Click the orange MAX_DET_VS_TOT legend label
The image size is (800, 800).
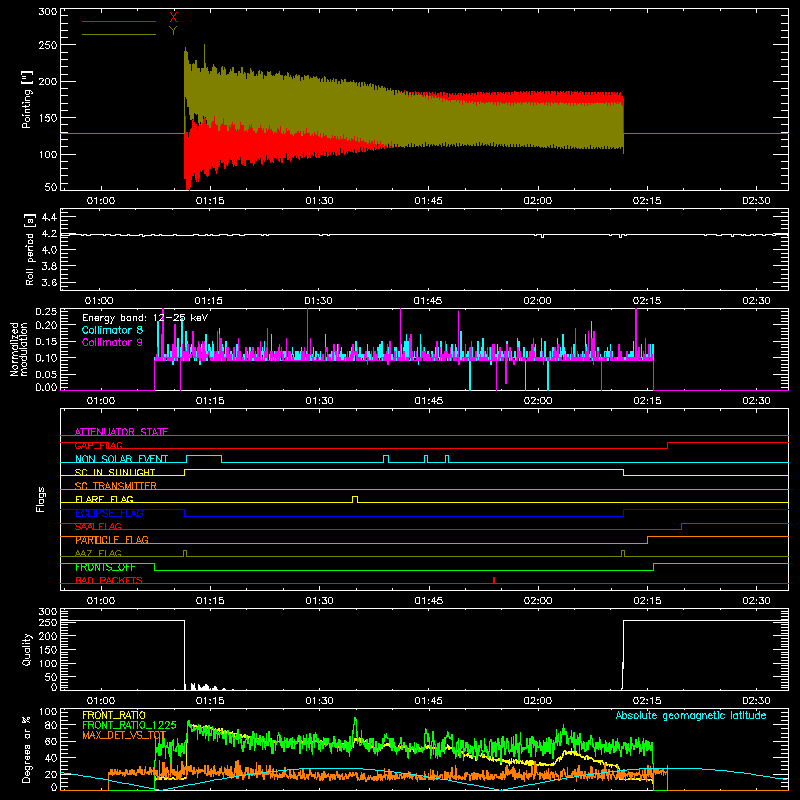tap(123, 735)
